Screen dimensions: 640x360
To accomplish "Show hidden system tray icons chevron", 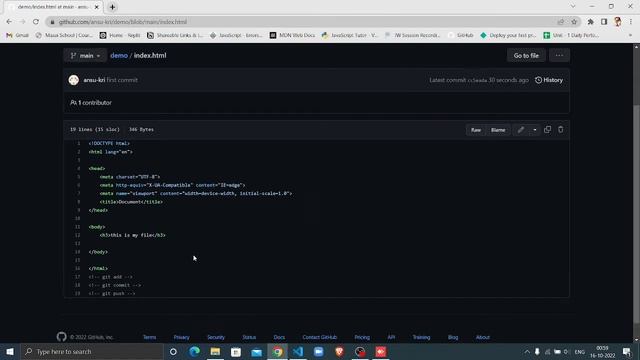I will [x=527, y=351].
